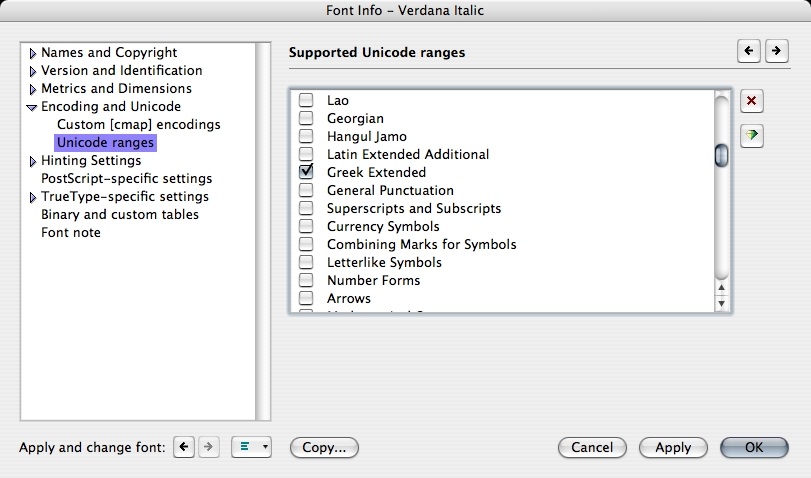811x478 pixels.
Task: Enable the Georgian checkbox
Action: [306, 118]
